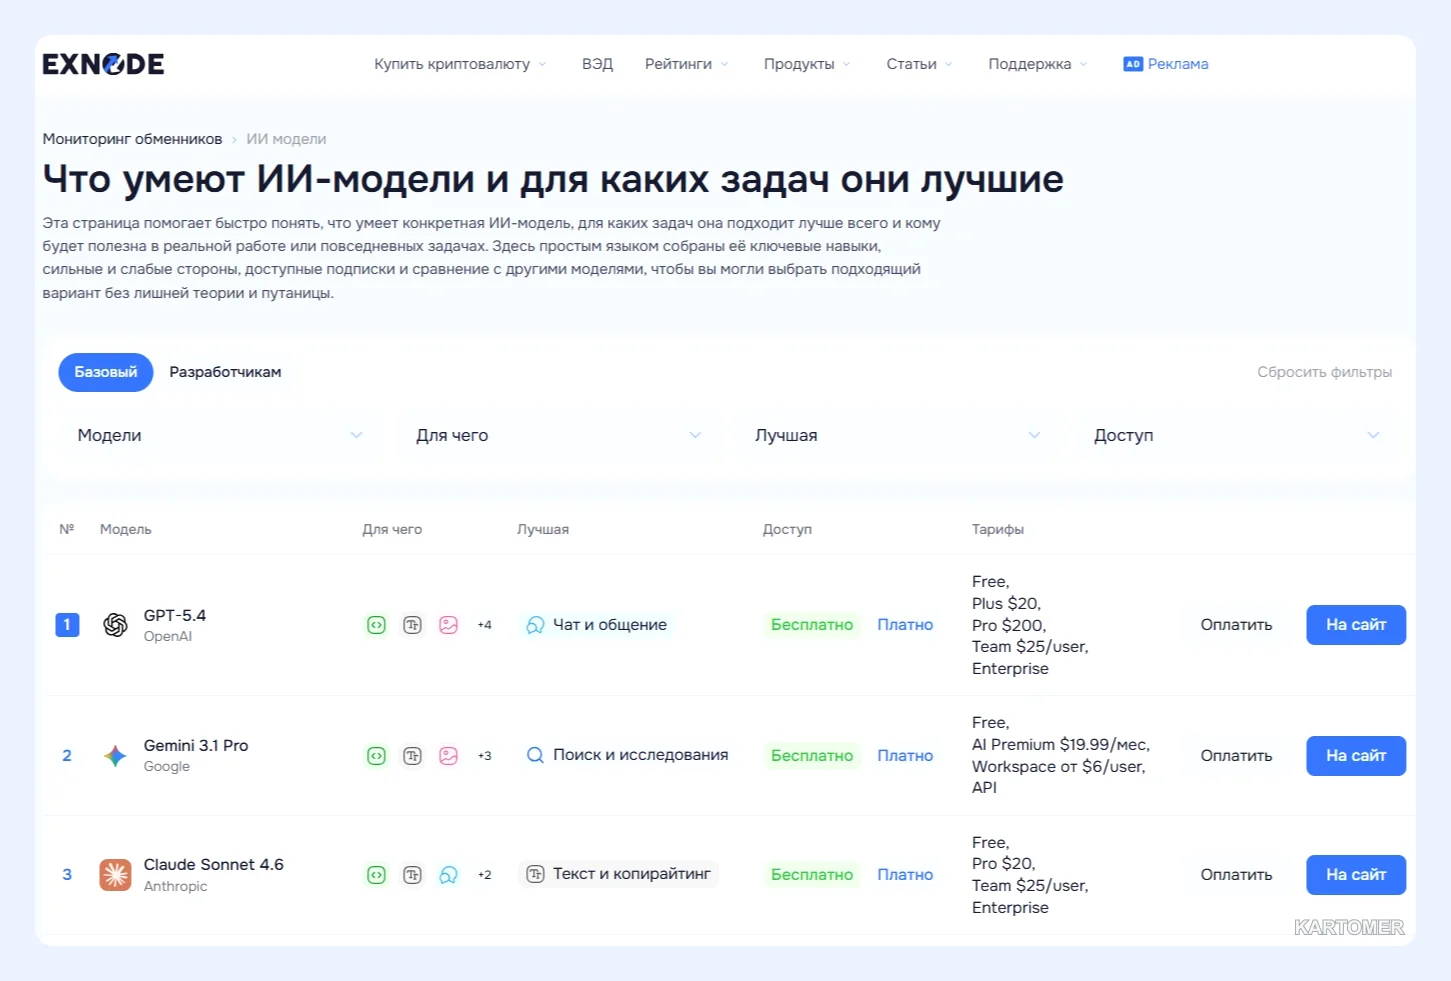Open the Лучшая filter dropdown
Image resolution: width=1451 pixels, height=981 pixels.
(897, 435)
